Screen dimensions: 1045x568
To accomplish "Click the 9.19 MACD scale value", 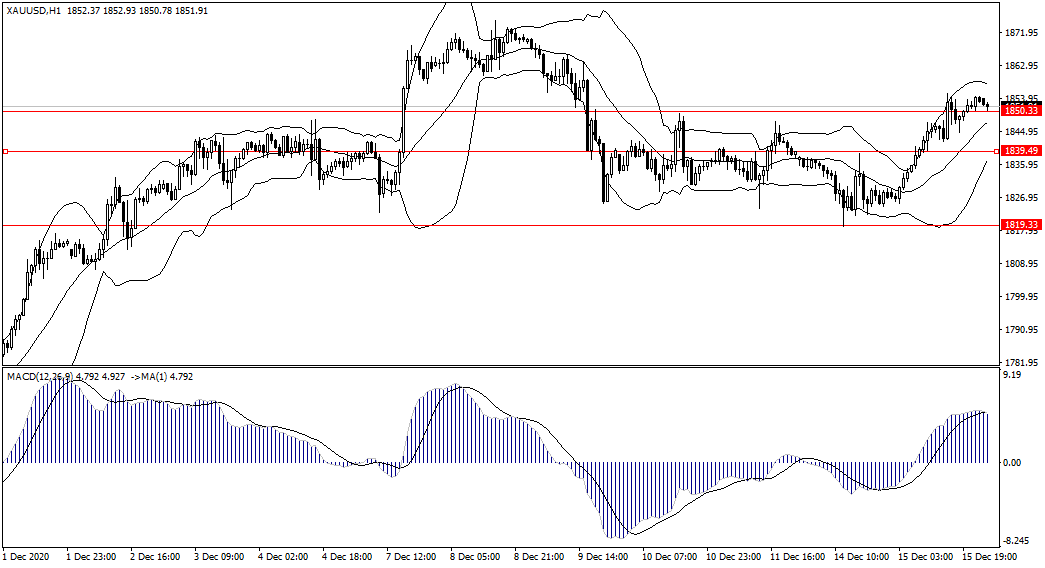I will coord(1013,376).
